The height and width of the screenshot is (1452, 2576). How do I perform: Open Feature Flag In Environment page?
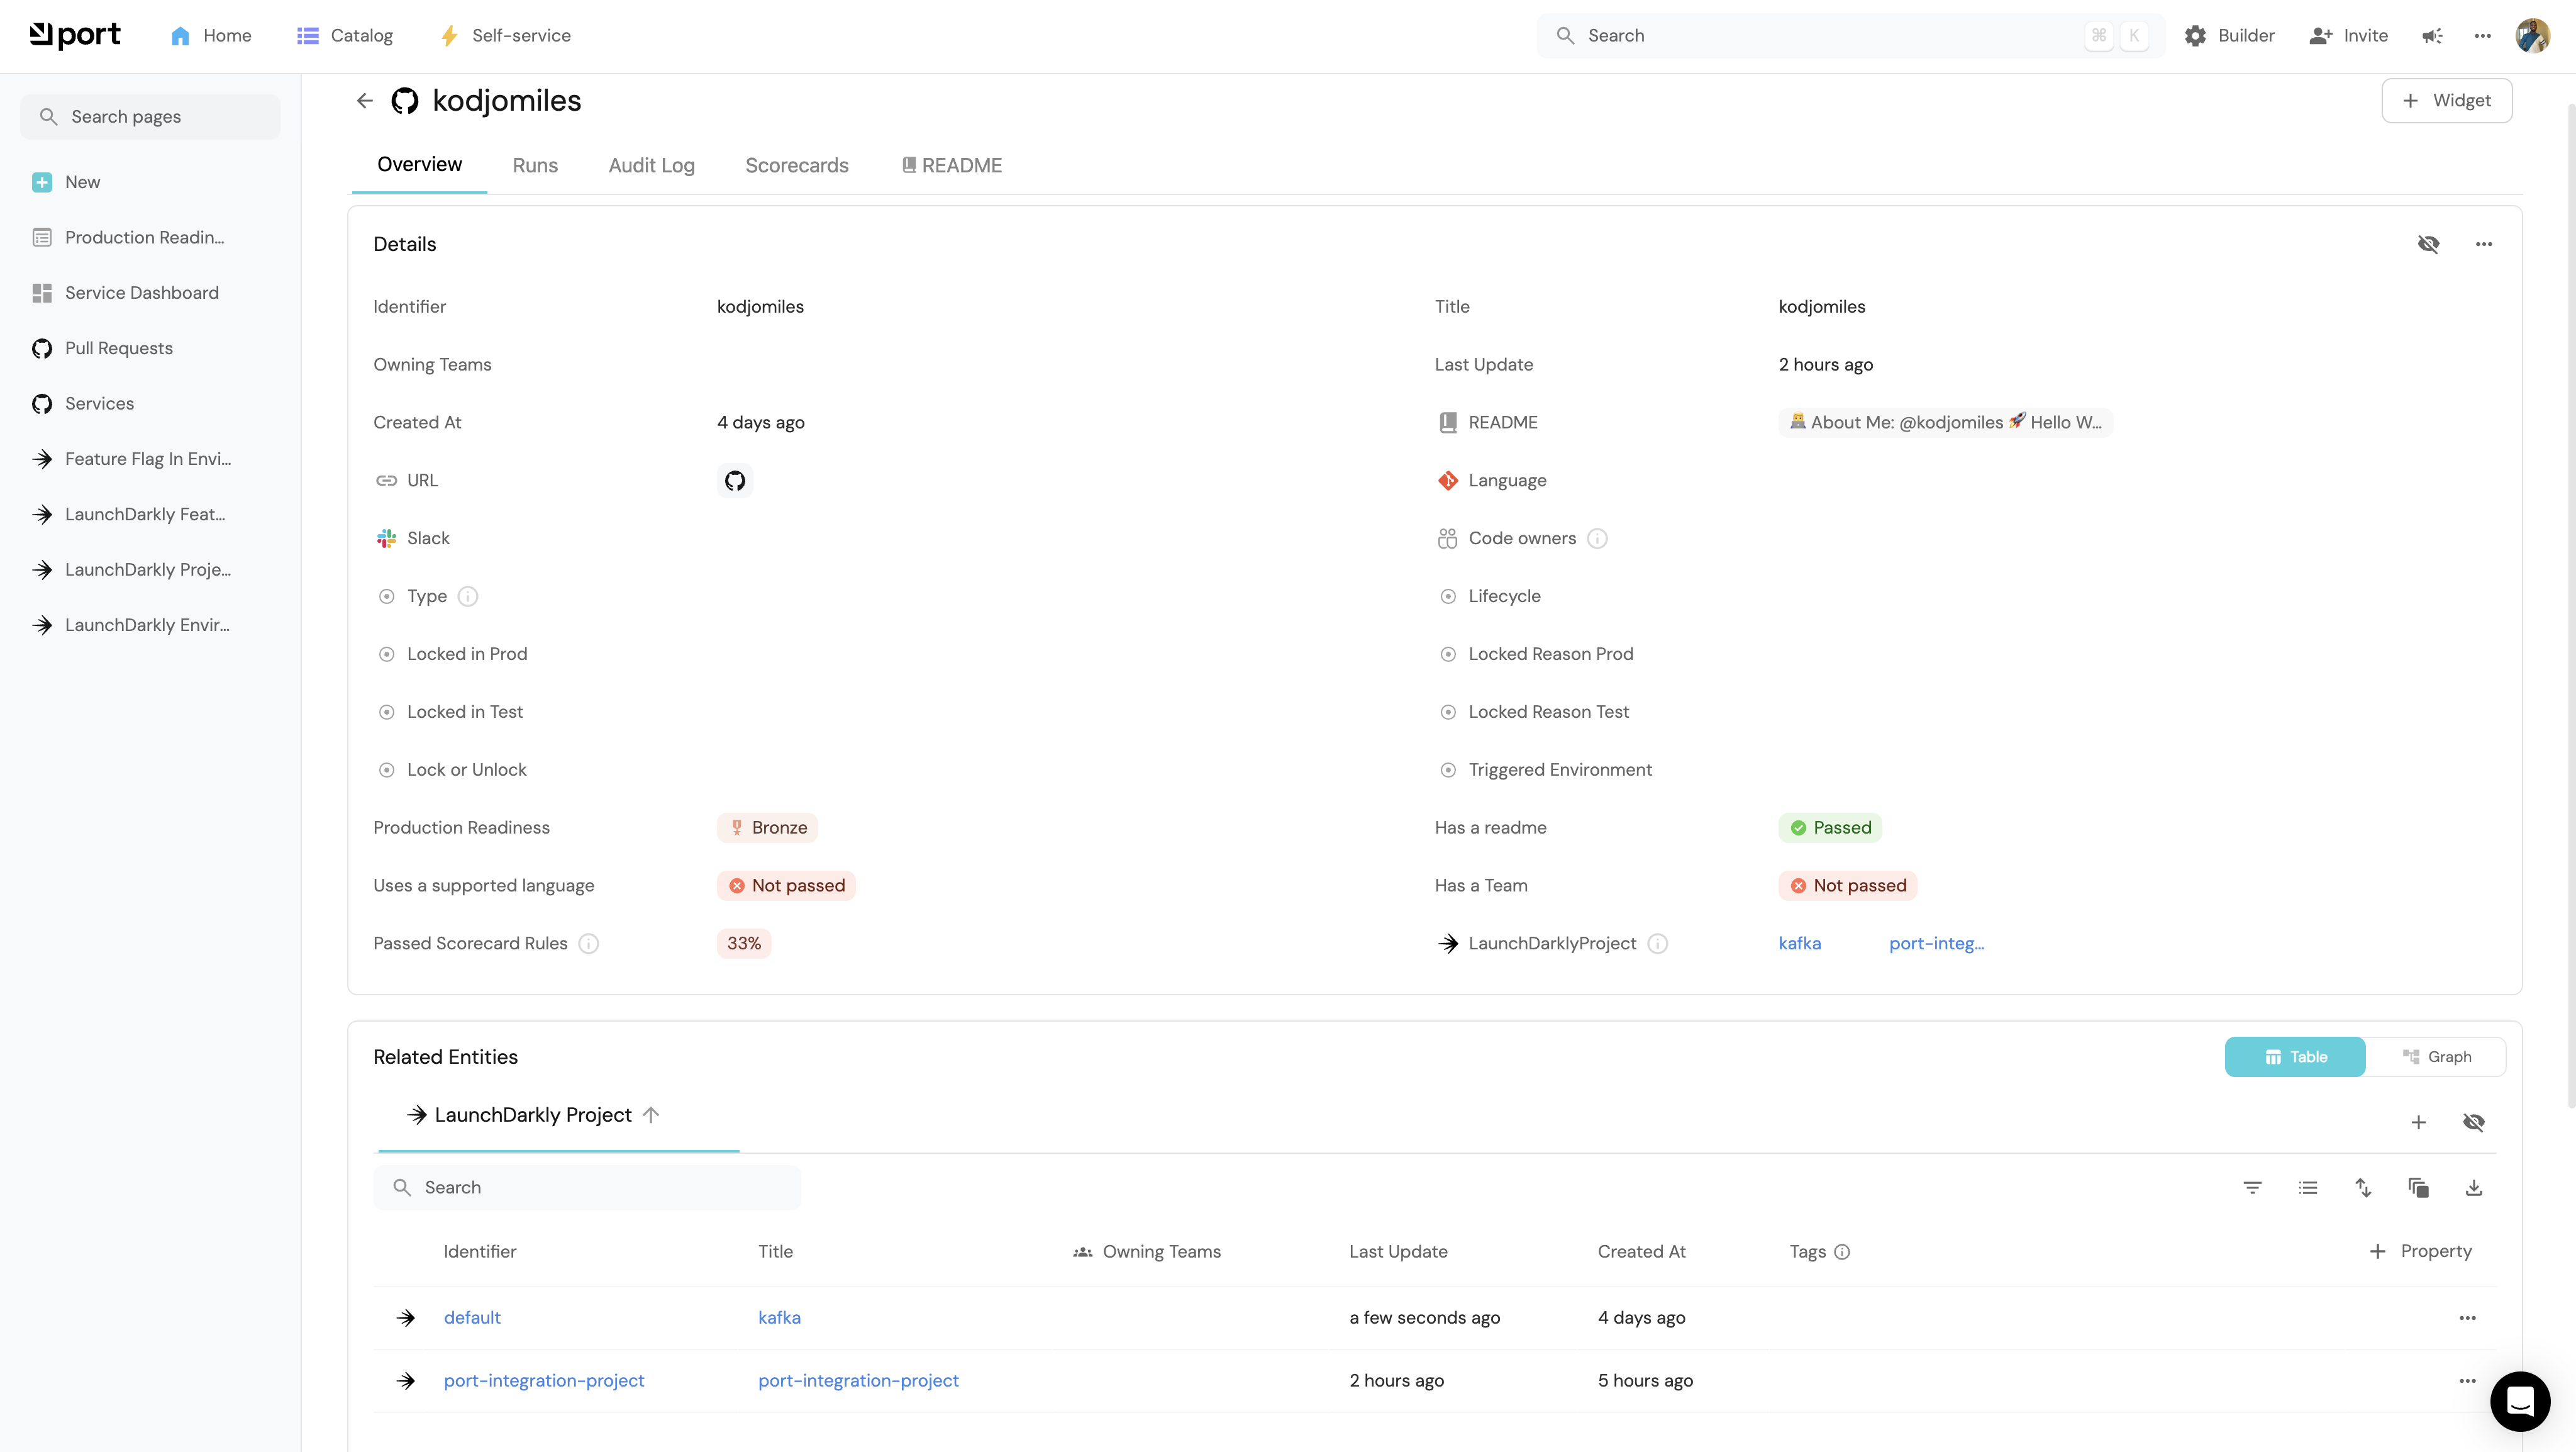click(131, 459)
